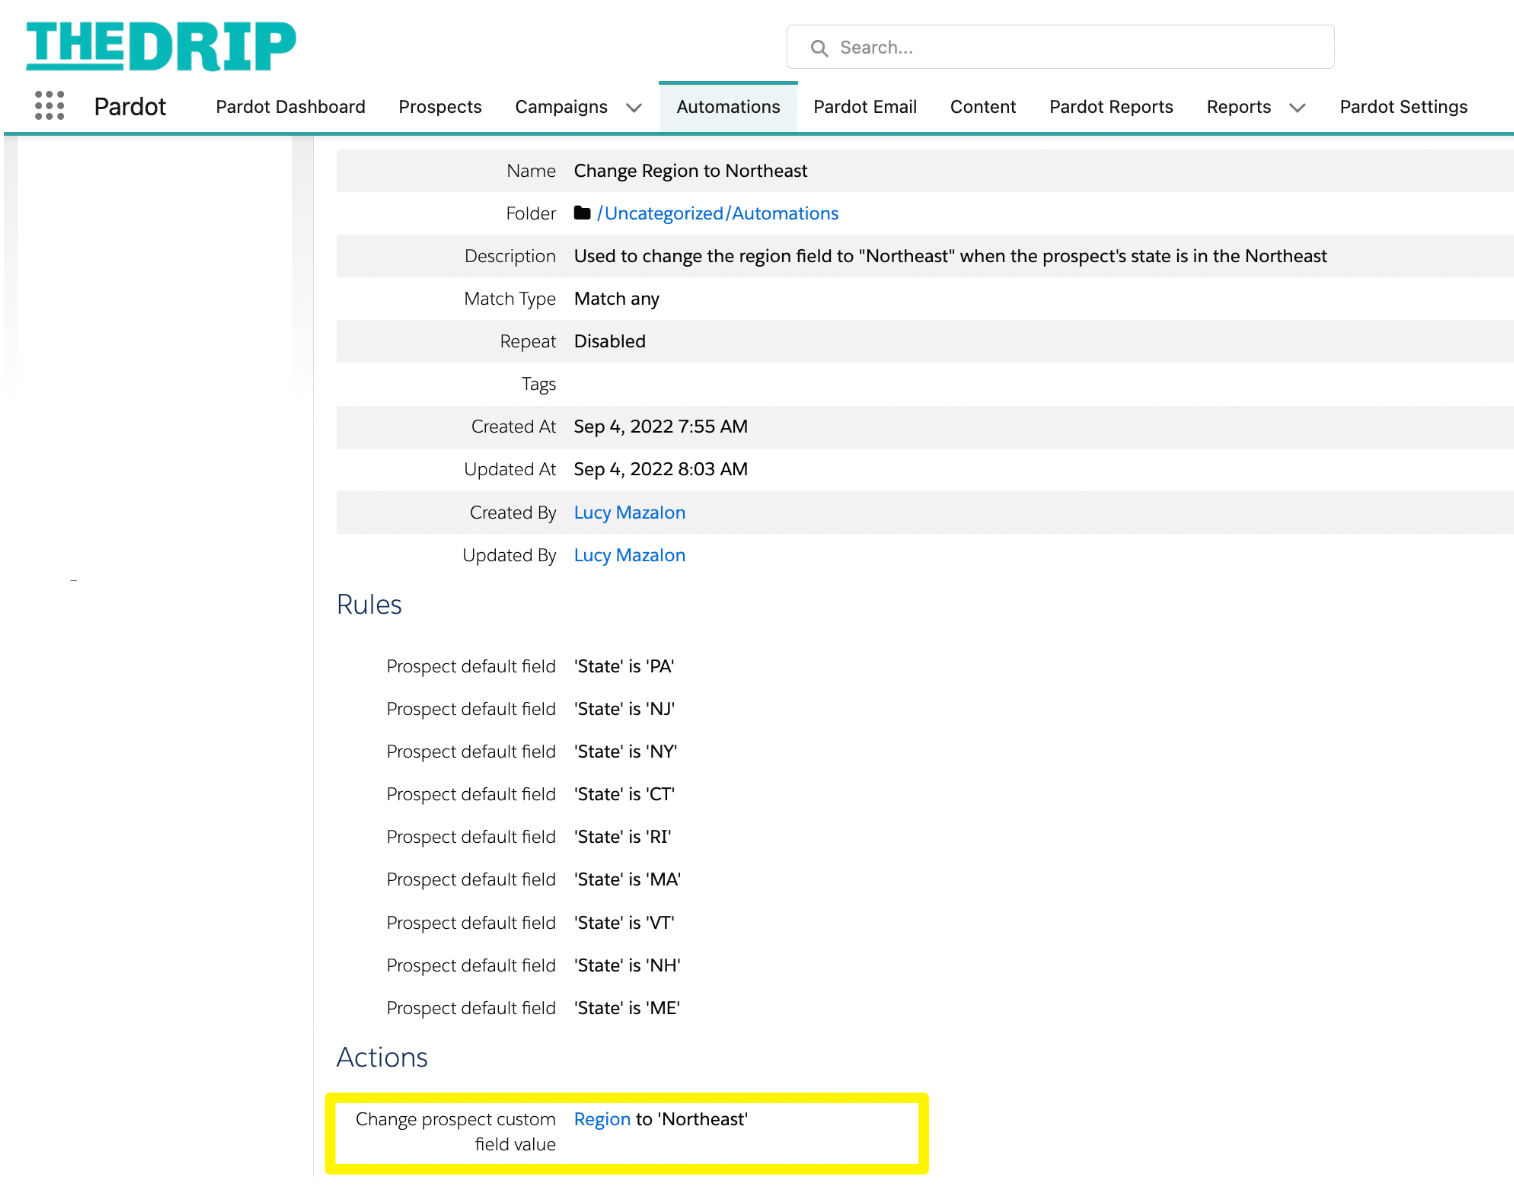Click the Repeat value 'Disabled'
Screen dimensions: 1514x1204
pos(609,341)
